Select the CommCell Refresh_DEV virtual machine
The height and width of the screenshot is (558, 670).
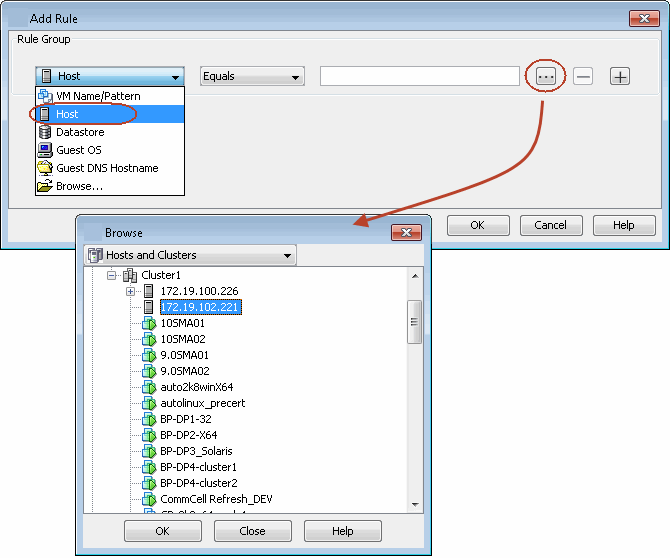[216, 499]
